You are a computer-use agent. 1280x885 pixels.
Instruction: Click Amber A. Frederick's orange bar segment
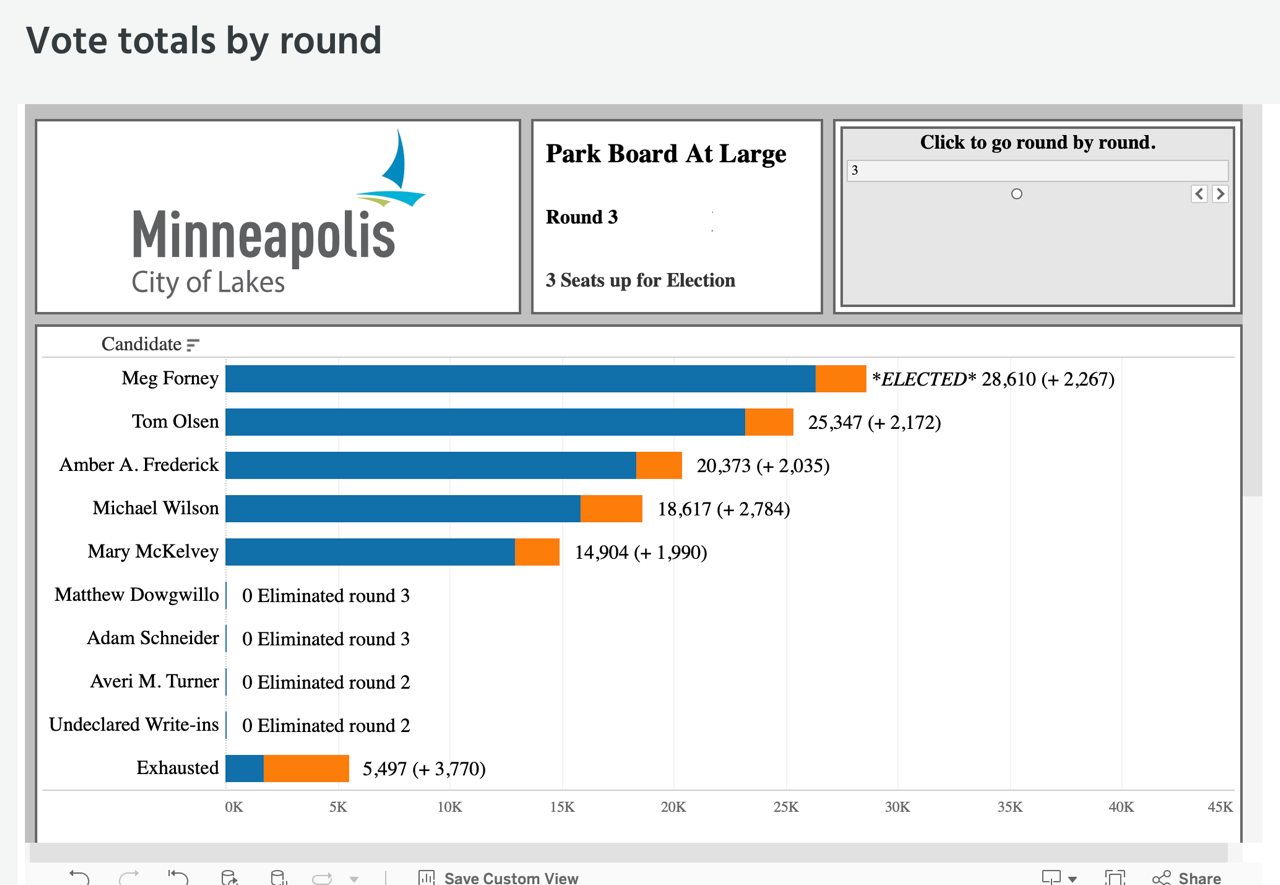659,465
